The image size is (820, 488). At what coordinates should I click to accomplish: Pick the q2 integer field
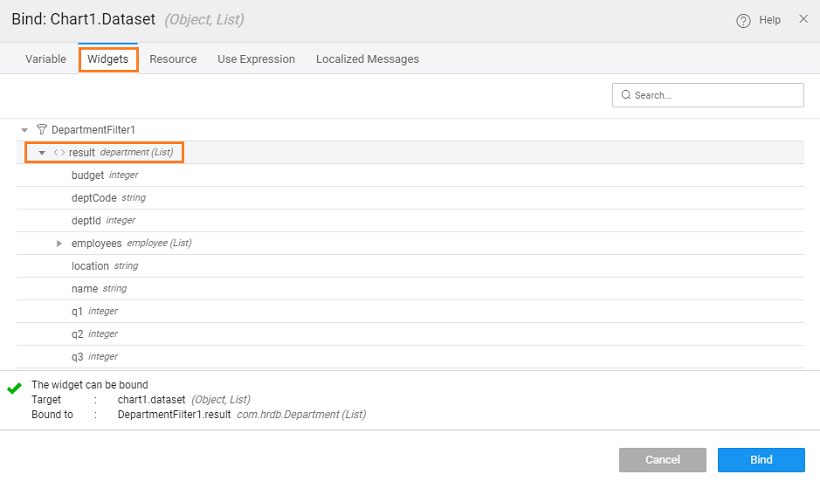click(x=78, y=334)
